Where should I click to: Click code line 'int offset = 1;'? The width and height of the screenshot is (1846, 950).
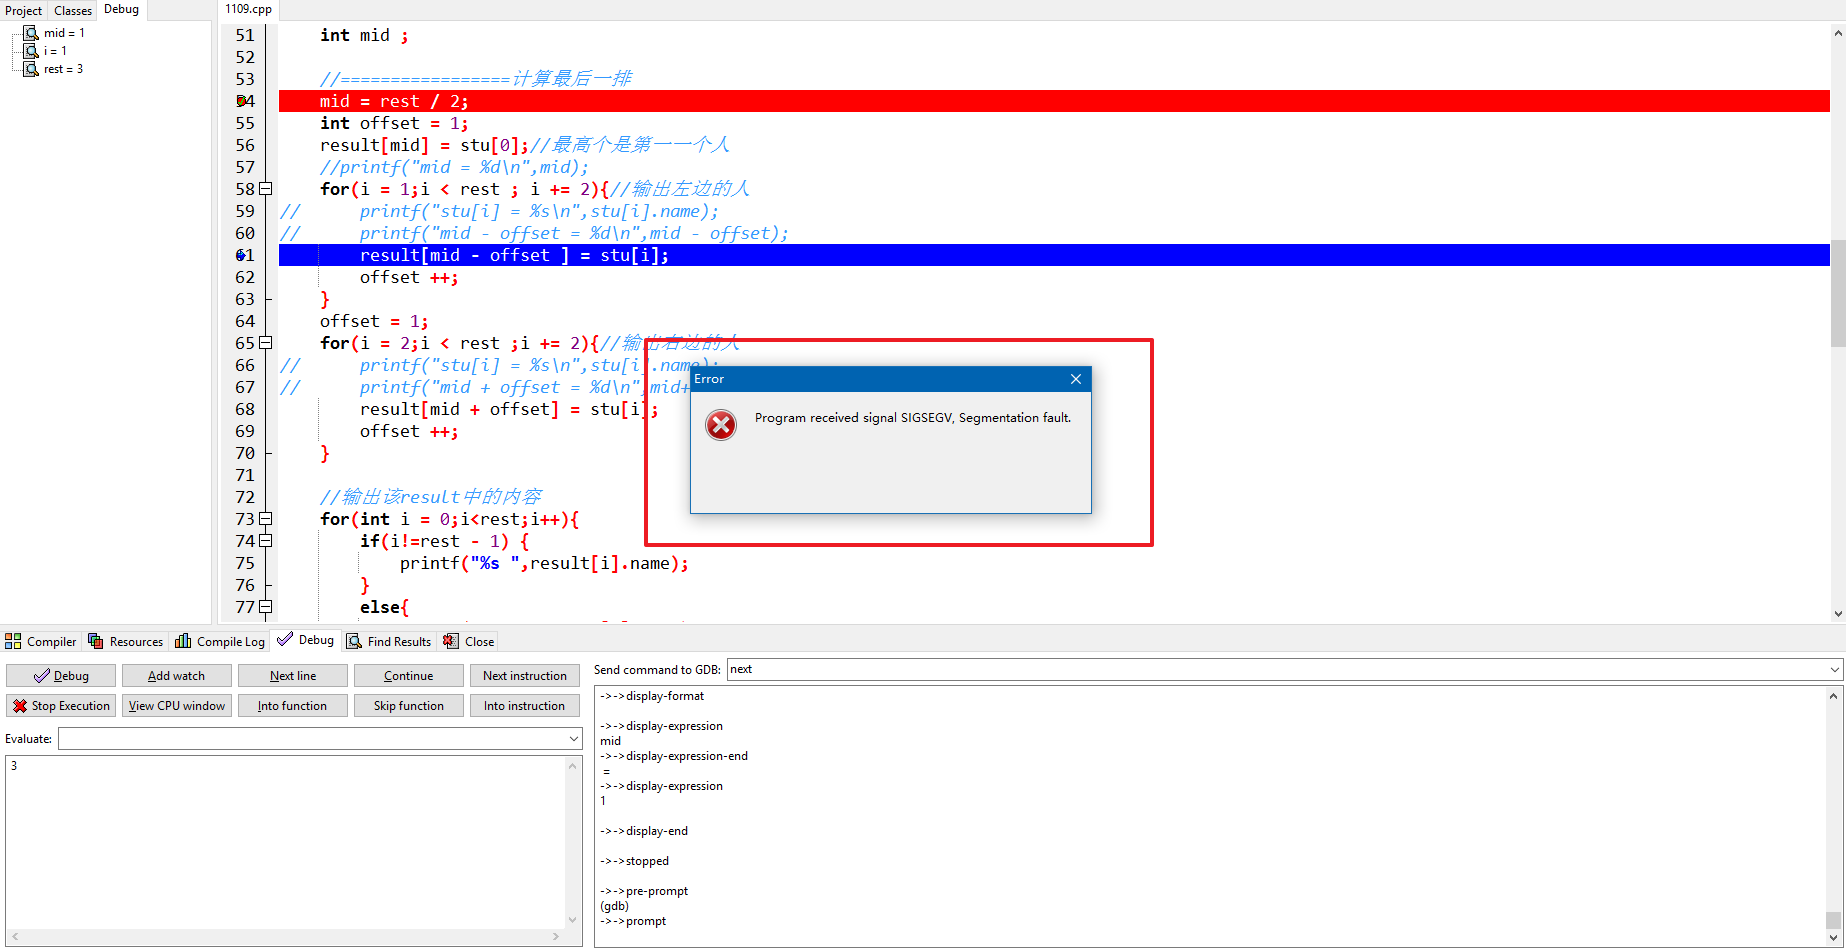coord(394,123)
